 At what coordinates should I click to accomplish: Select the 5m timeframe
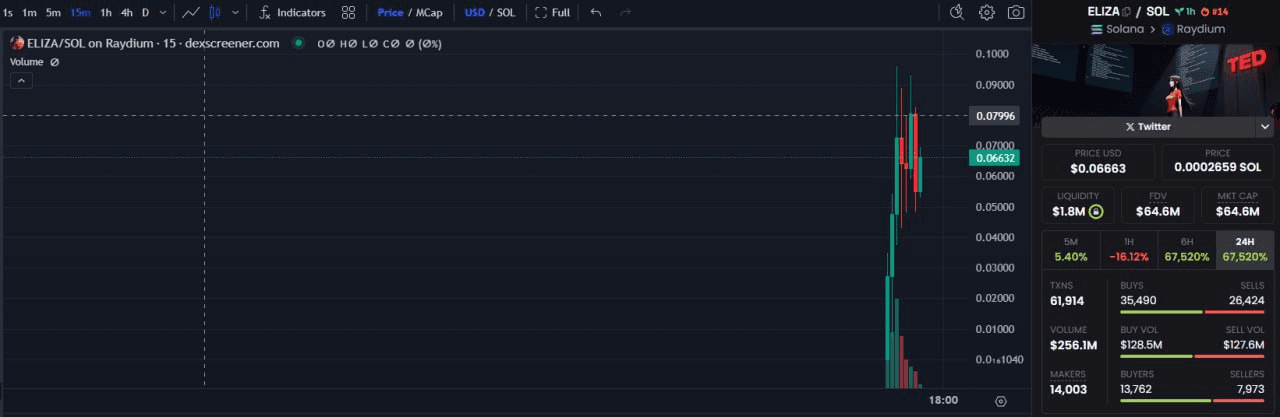click(54, 13)
